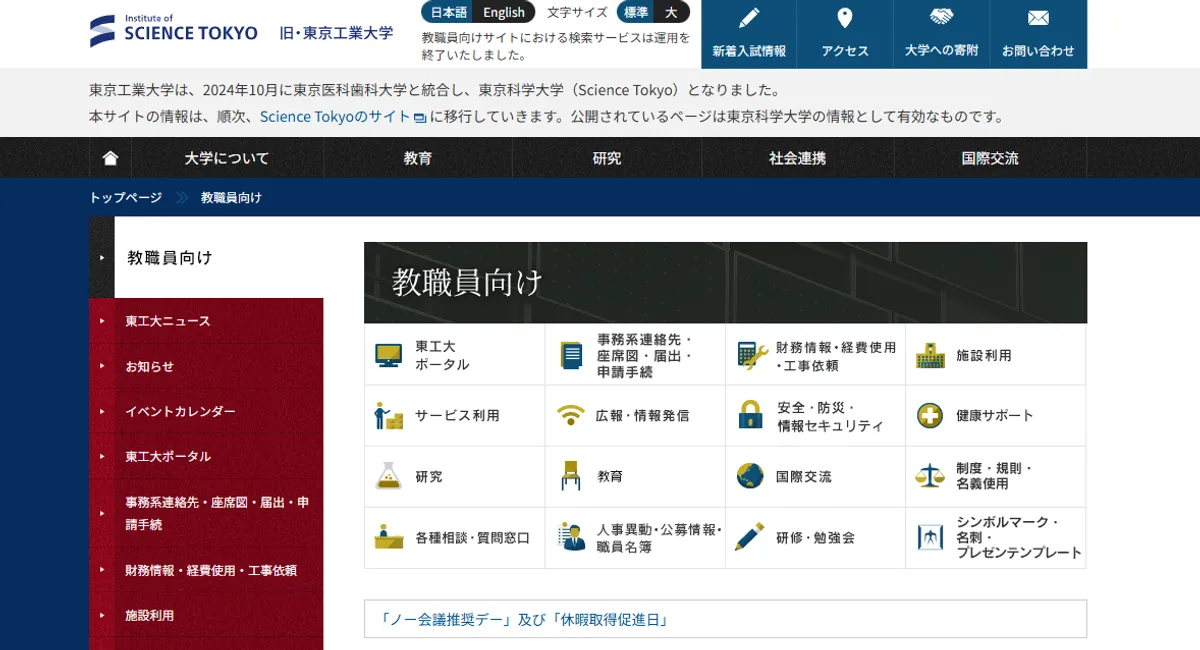This screenshot has width=1200, height=650.
Task: Follow the Science Tokyoのサイト link
Action: 335,116
